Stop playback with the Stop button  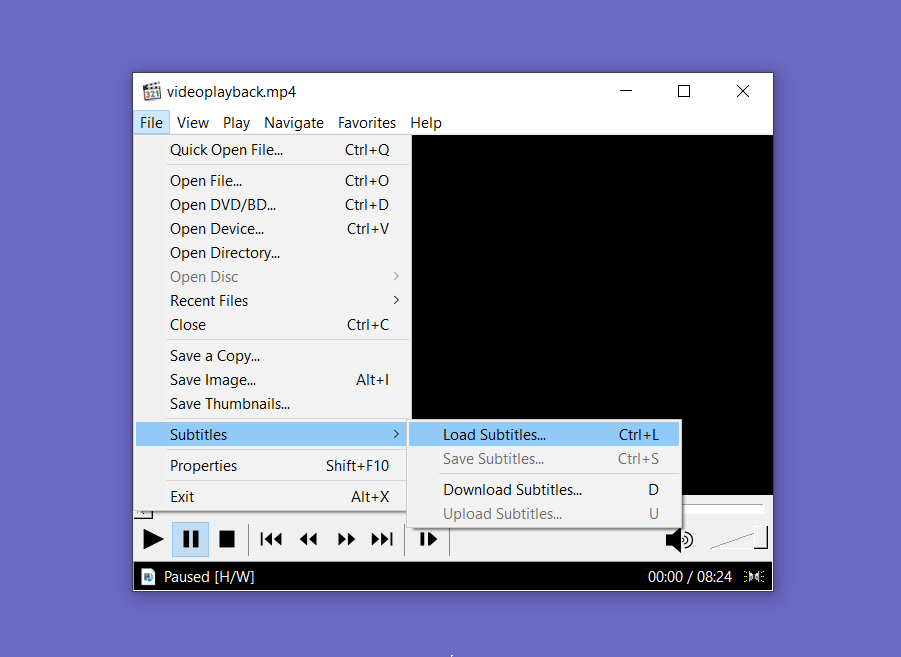click(227, 539)
